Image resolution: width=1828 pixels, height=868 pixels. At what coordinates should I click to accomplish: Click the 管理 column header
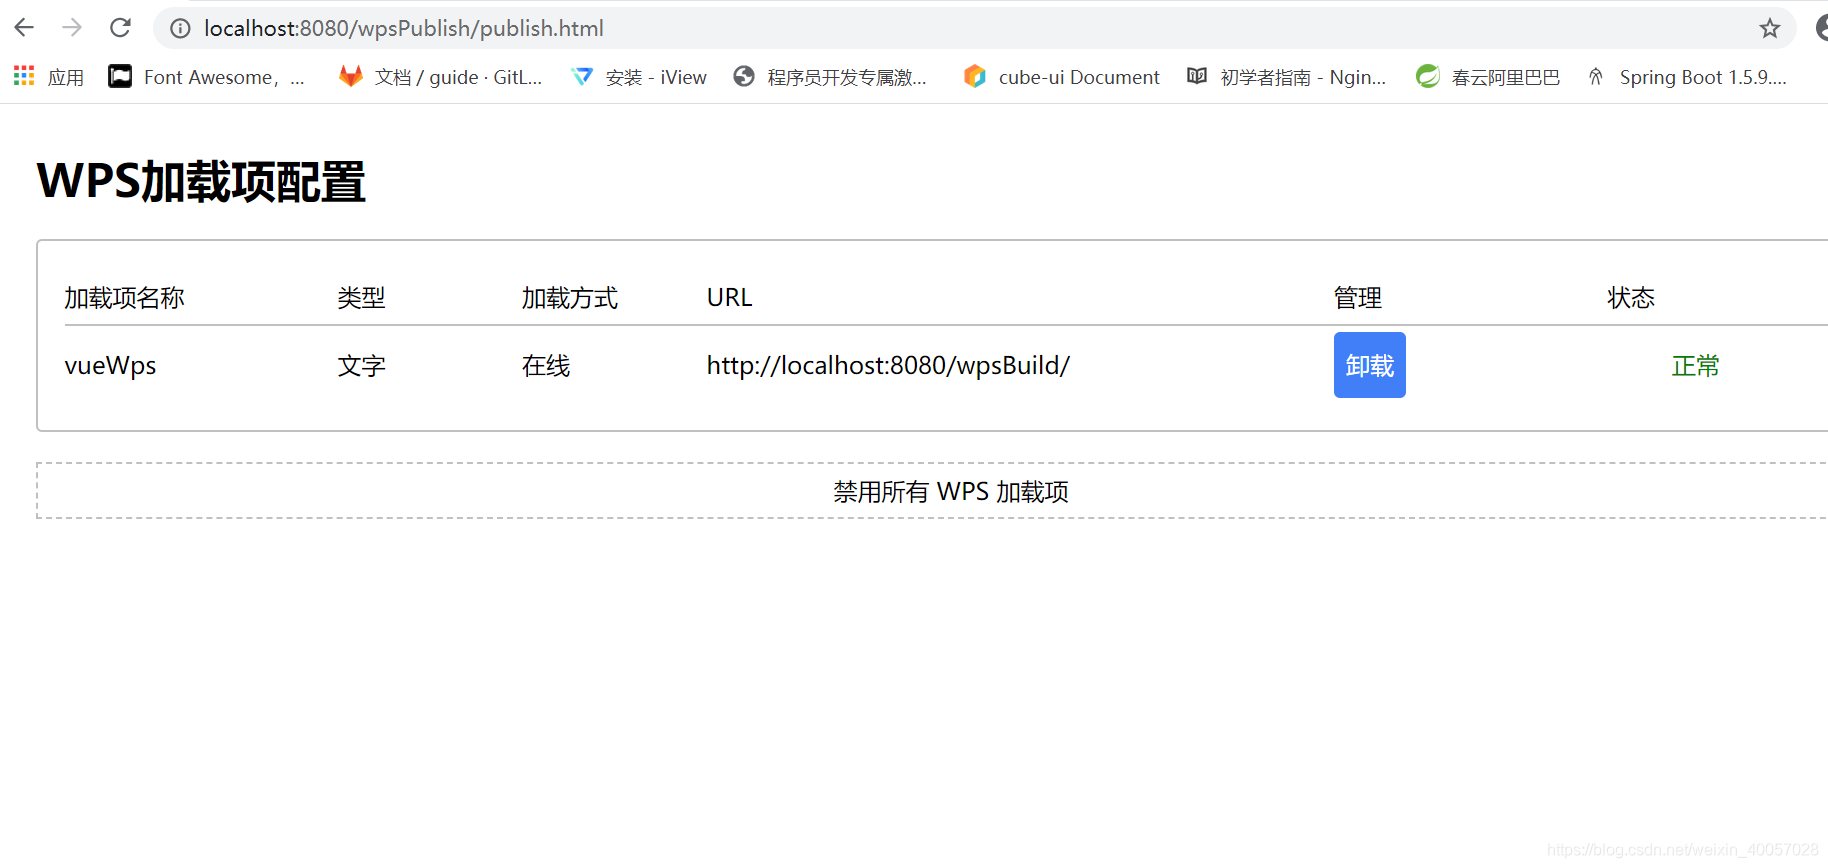(x=1358, y=298)
